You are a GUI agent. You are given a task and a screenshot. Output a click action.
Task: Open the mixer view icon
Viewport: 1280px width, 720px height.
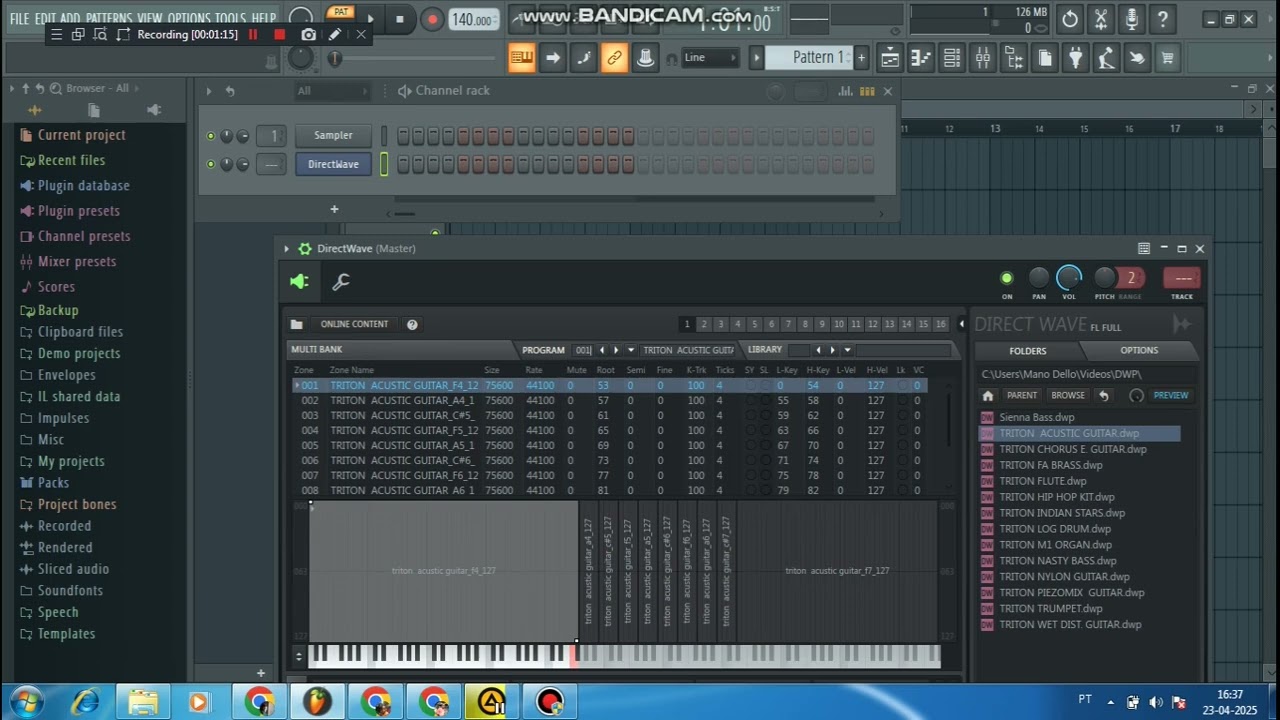click(x=983, y=58)
